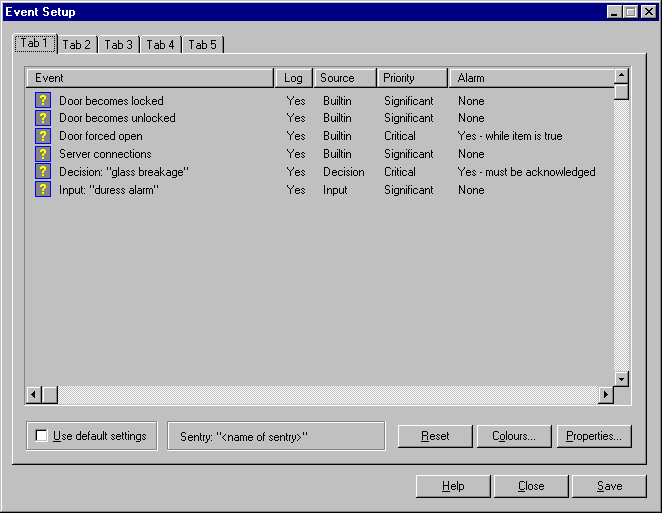Click the icon beside Door becomes unlocked
Viewport: 662px width, 513px height.
[43, 118]
